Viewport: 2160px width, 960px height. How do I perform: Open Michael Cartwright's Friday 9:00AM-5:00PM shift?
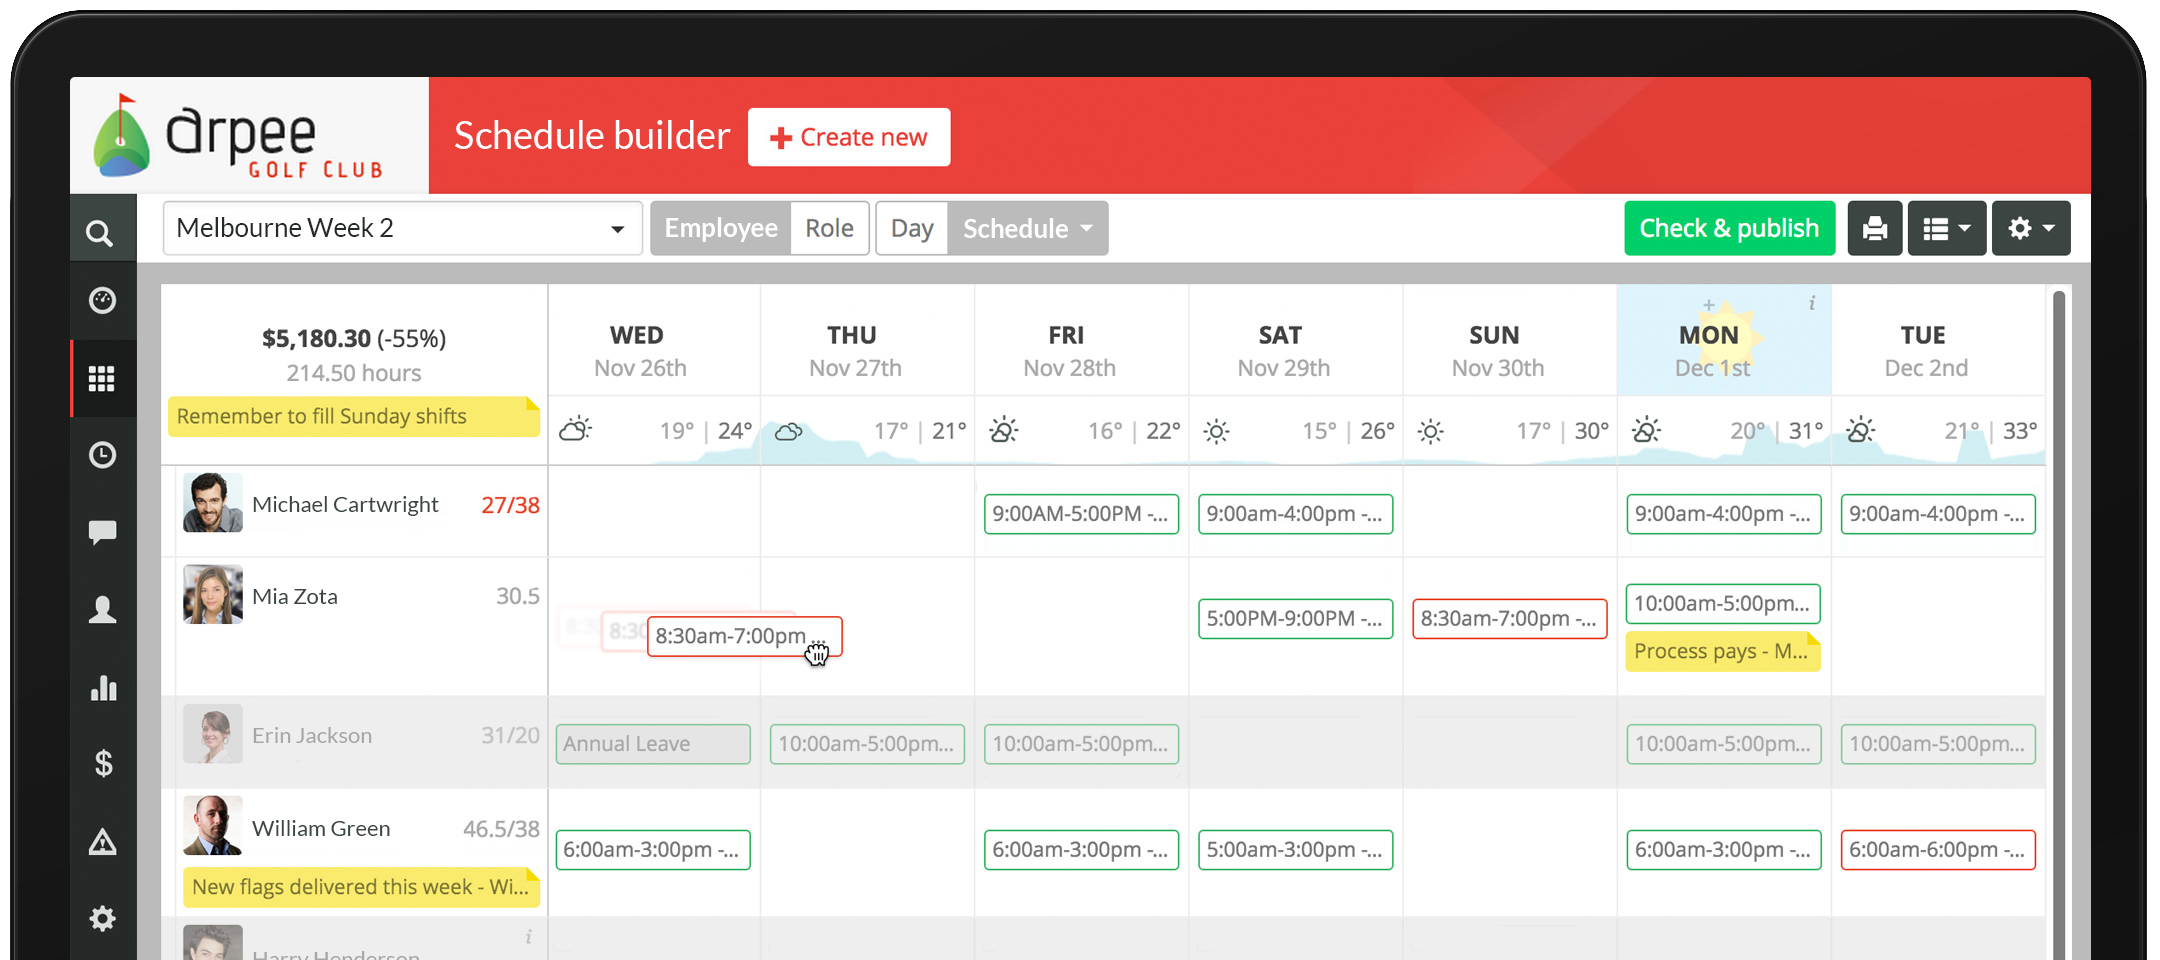click(x=1082, y=514)
